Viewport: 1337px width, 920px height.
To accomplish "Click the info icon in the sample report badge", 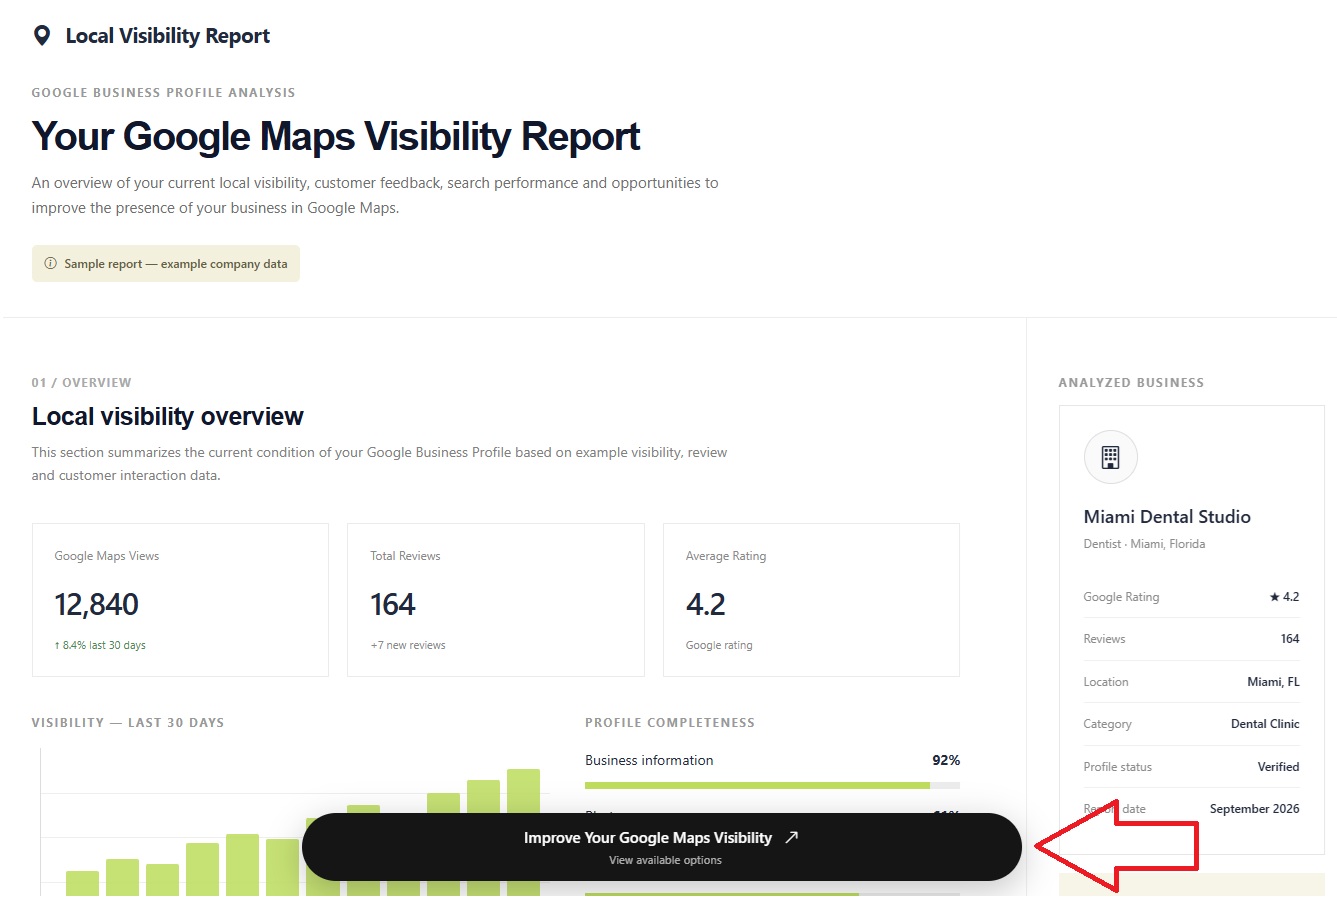I will [50, 264].
